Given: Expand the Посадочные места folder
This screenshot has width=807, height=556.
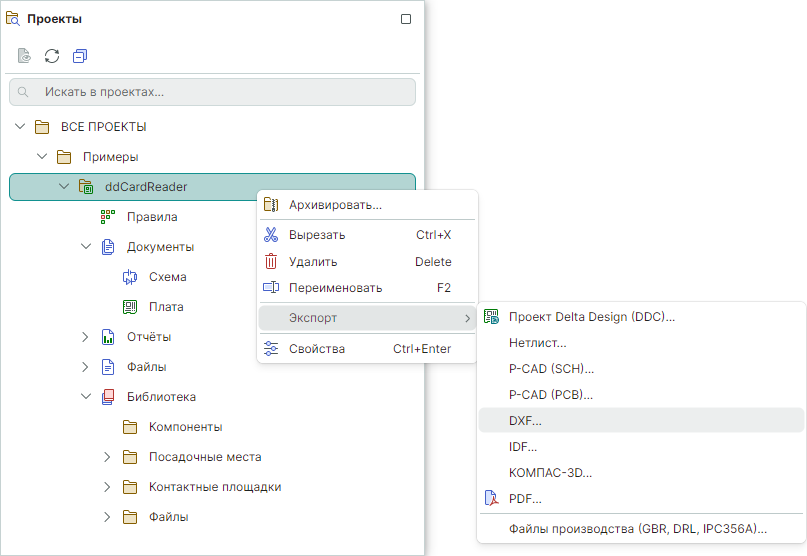Looking at the screenshot, I should click(x=108, y=457).
